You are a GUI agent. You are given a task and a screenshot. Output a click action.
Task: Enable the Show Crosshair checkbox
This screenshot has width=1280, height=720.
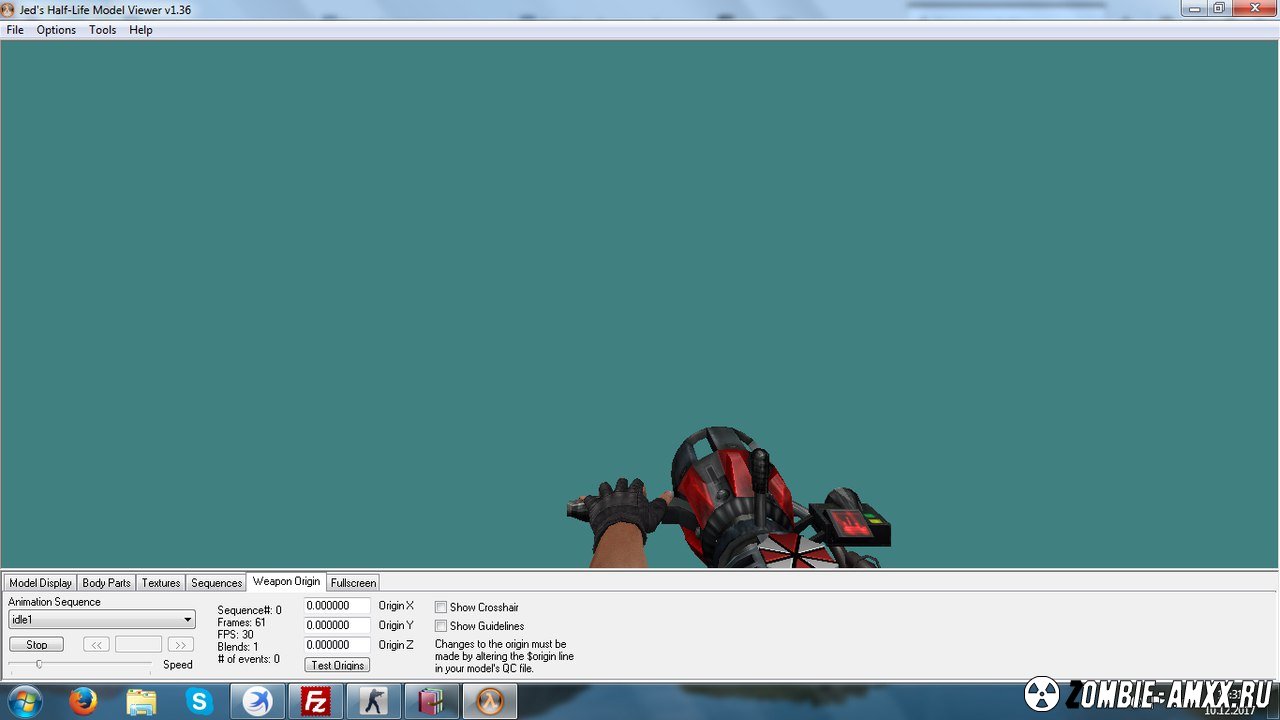(441, 607)
